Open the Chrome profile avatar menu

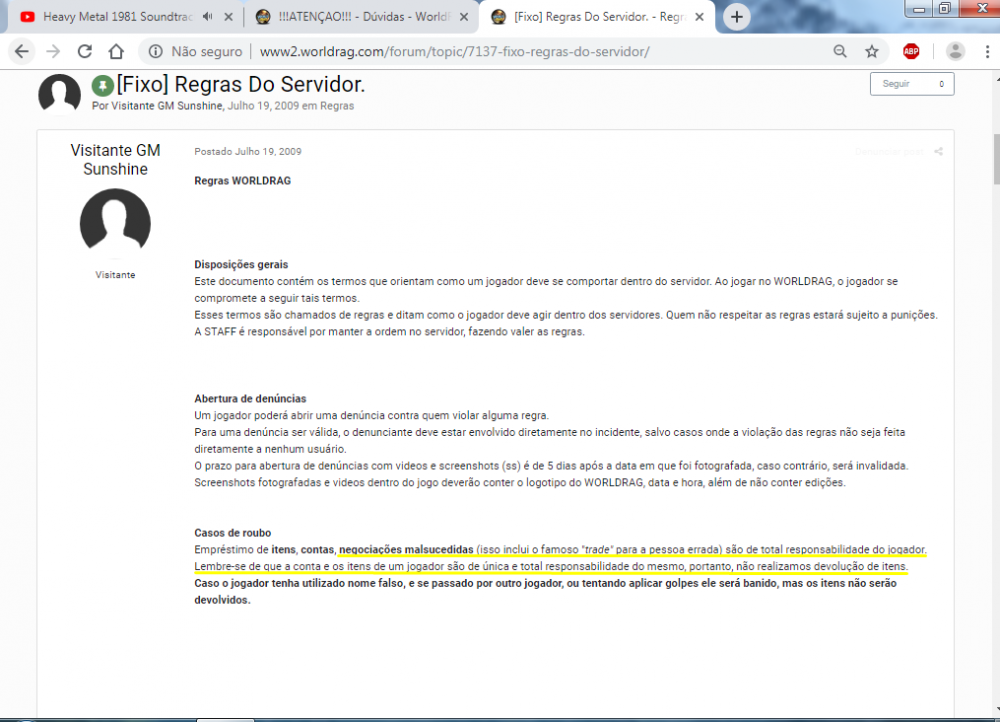[x=955, y=52]
